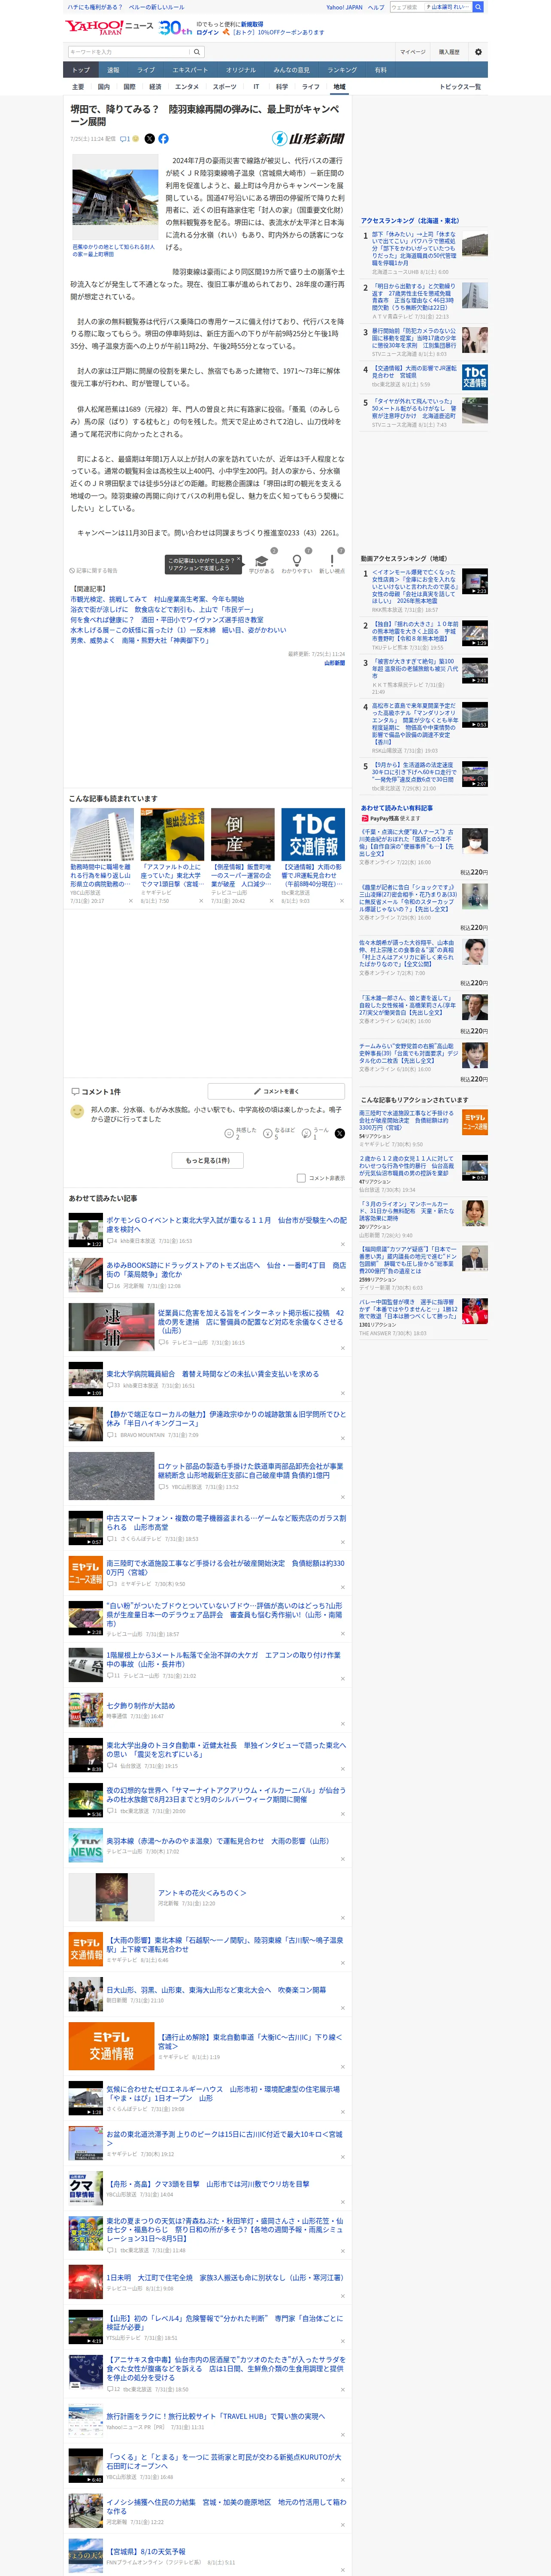The height and width of the screenshot is (2576, 551).
Task: Select the 国内 category
Action: [x=104, y=87]
